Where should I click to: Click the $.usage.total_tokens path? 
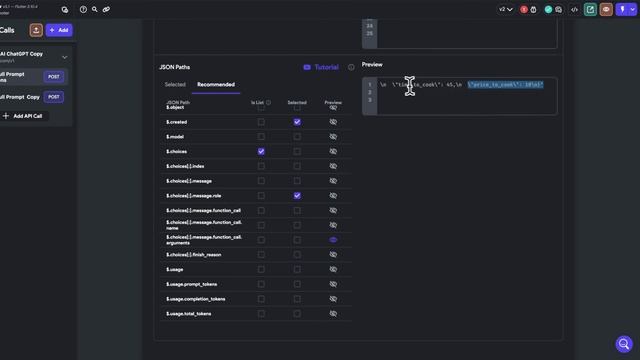click(x=189, y=313)
